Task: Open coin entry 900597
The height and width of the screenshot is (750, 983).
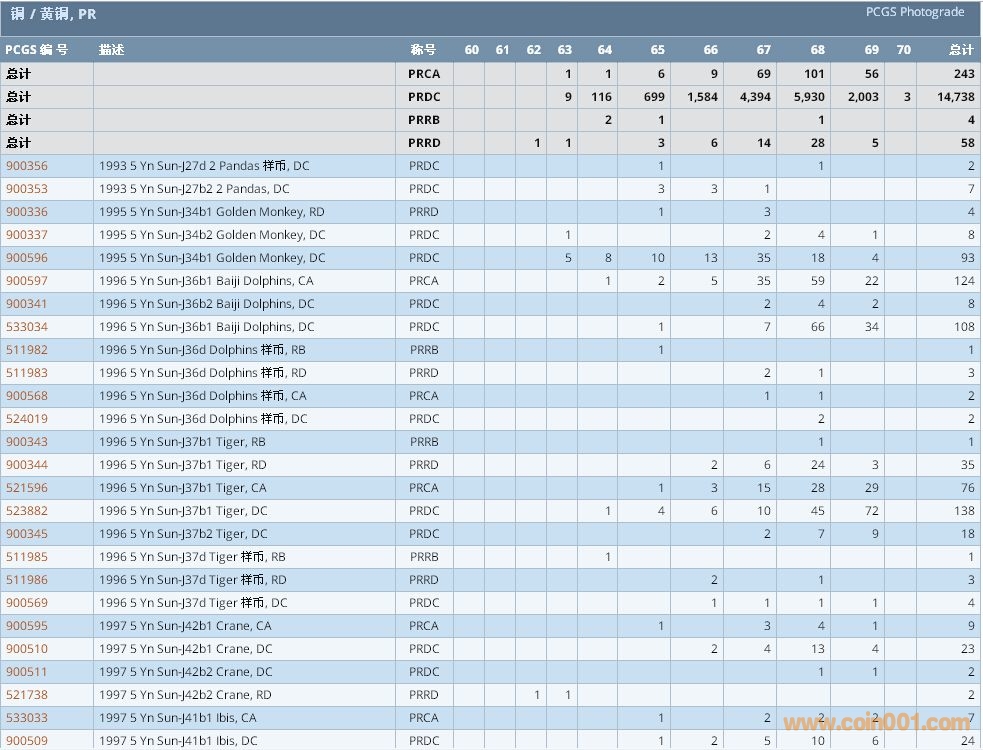Action: [x=27, y=281]
